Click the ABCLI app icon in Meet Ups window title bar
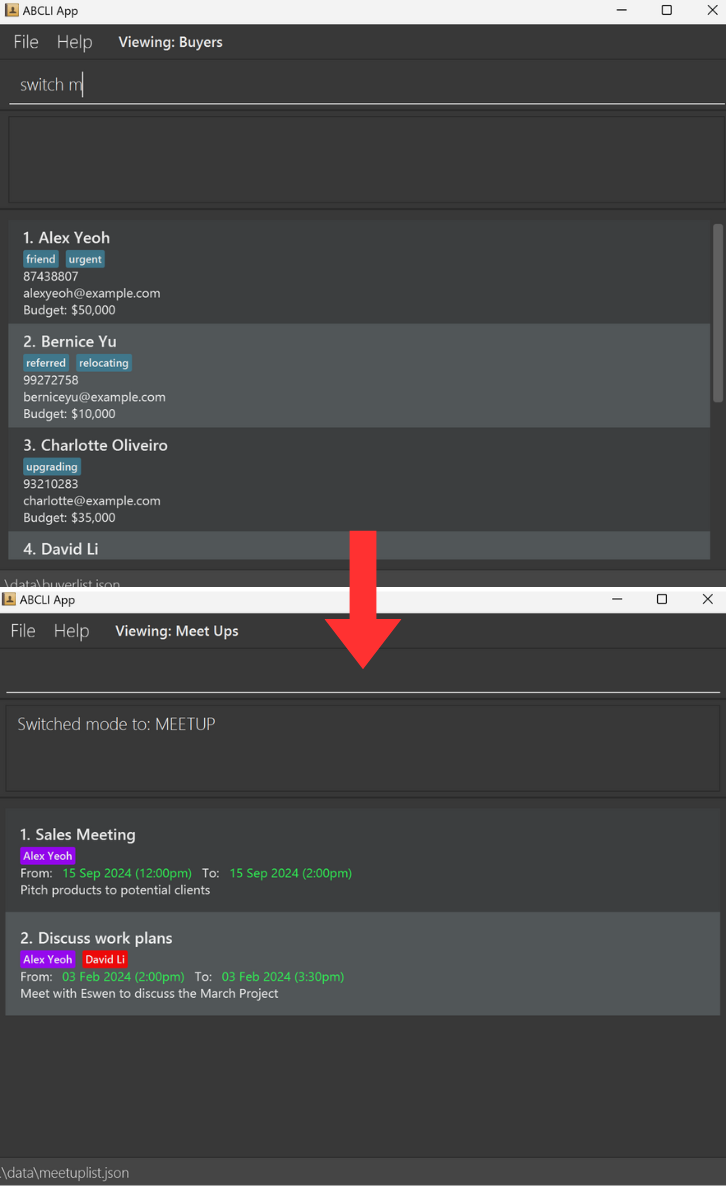The height and width of the screenshot is (1186, 726). coord(9,600)
